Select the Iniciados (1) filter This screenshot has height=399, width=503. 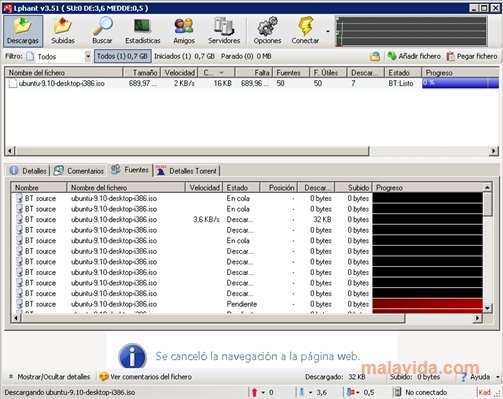coord(184,56)
